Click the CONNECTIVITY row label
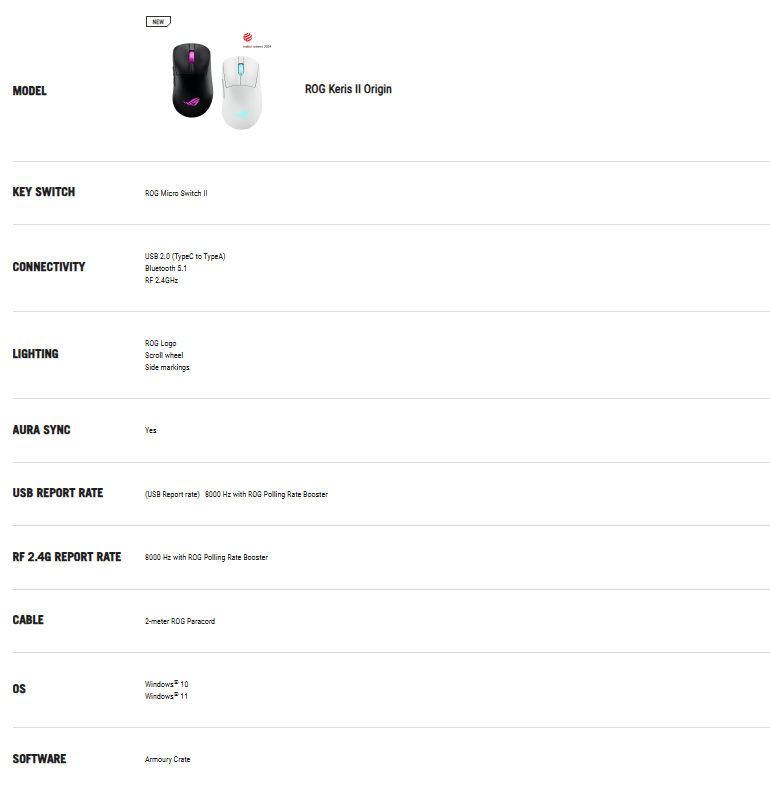This screenshot has height=791, width=770. (49, 267)
